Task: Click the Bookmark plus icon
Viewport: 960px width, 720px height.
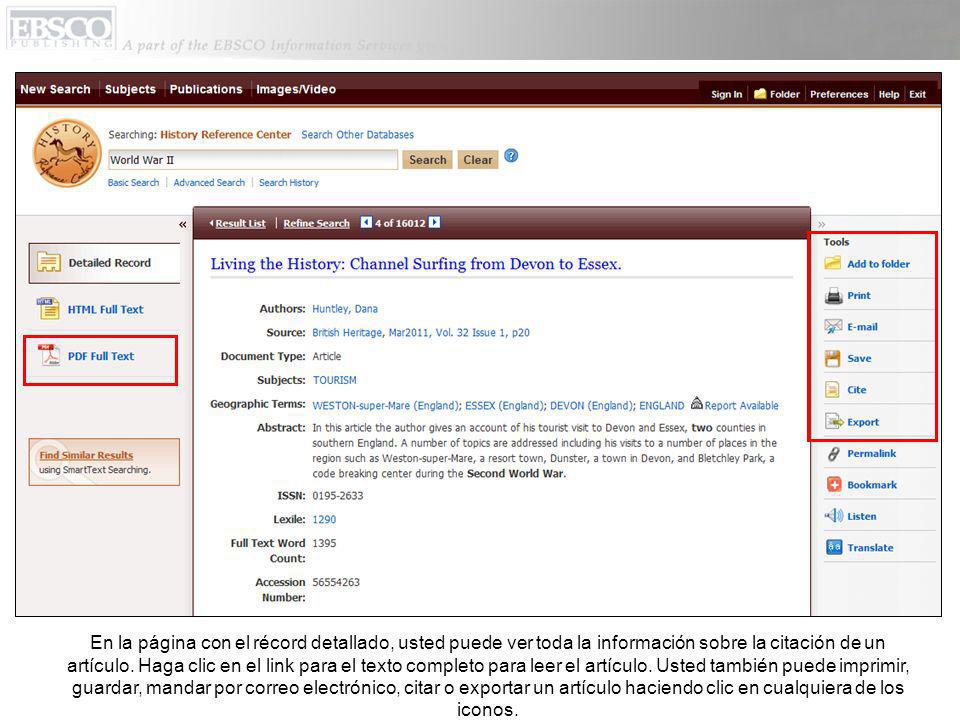Action: [834, 485]
